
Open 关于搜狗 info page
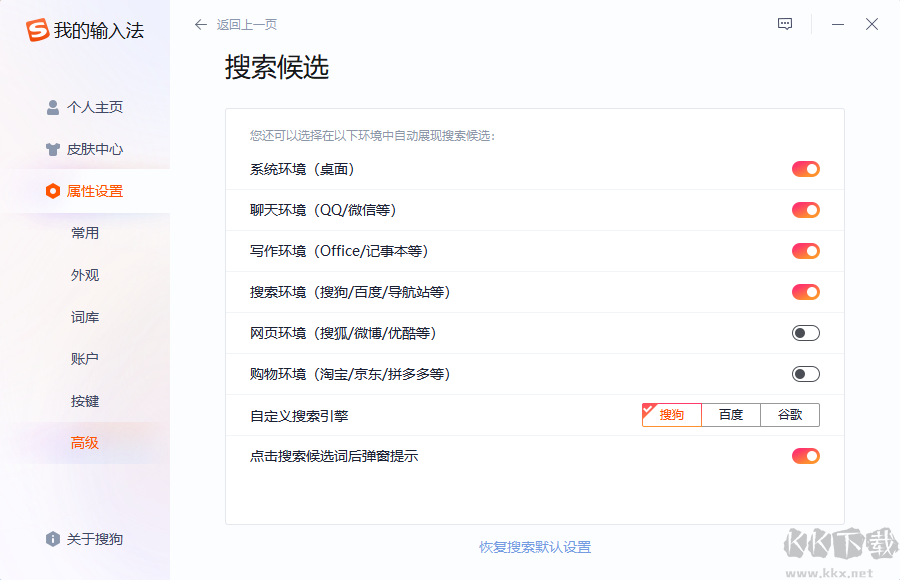(85, 539)
